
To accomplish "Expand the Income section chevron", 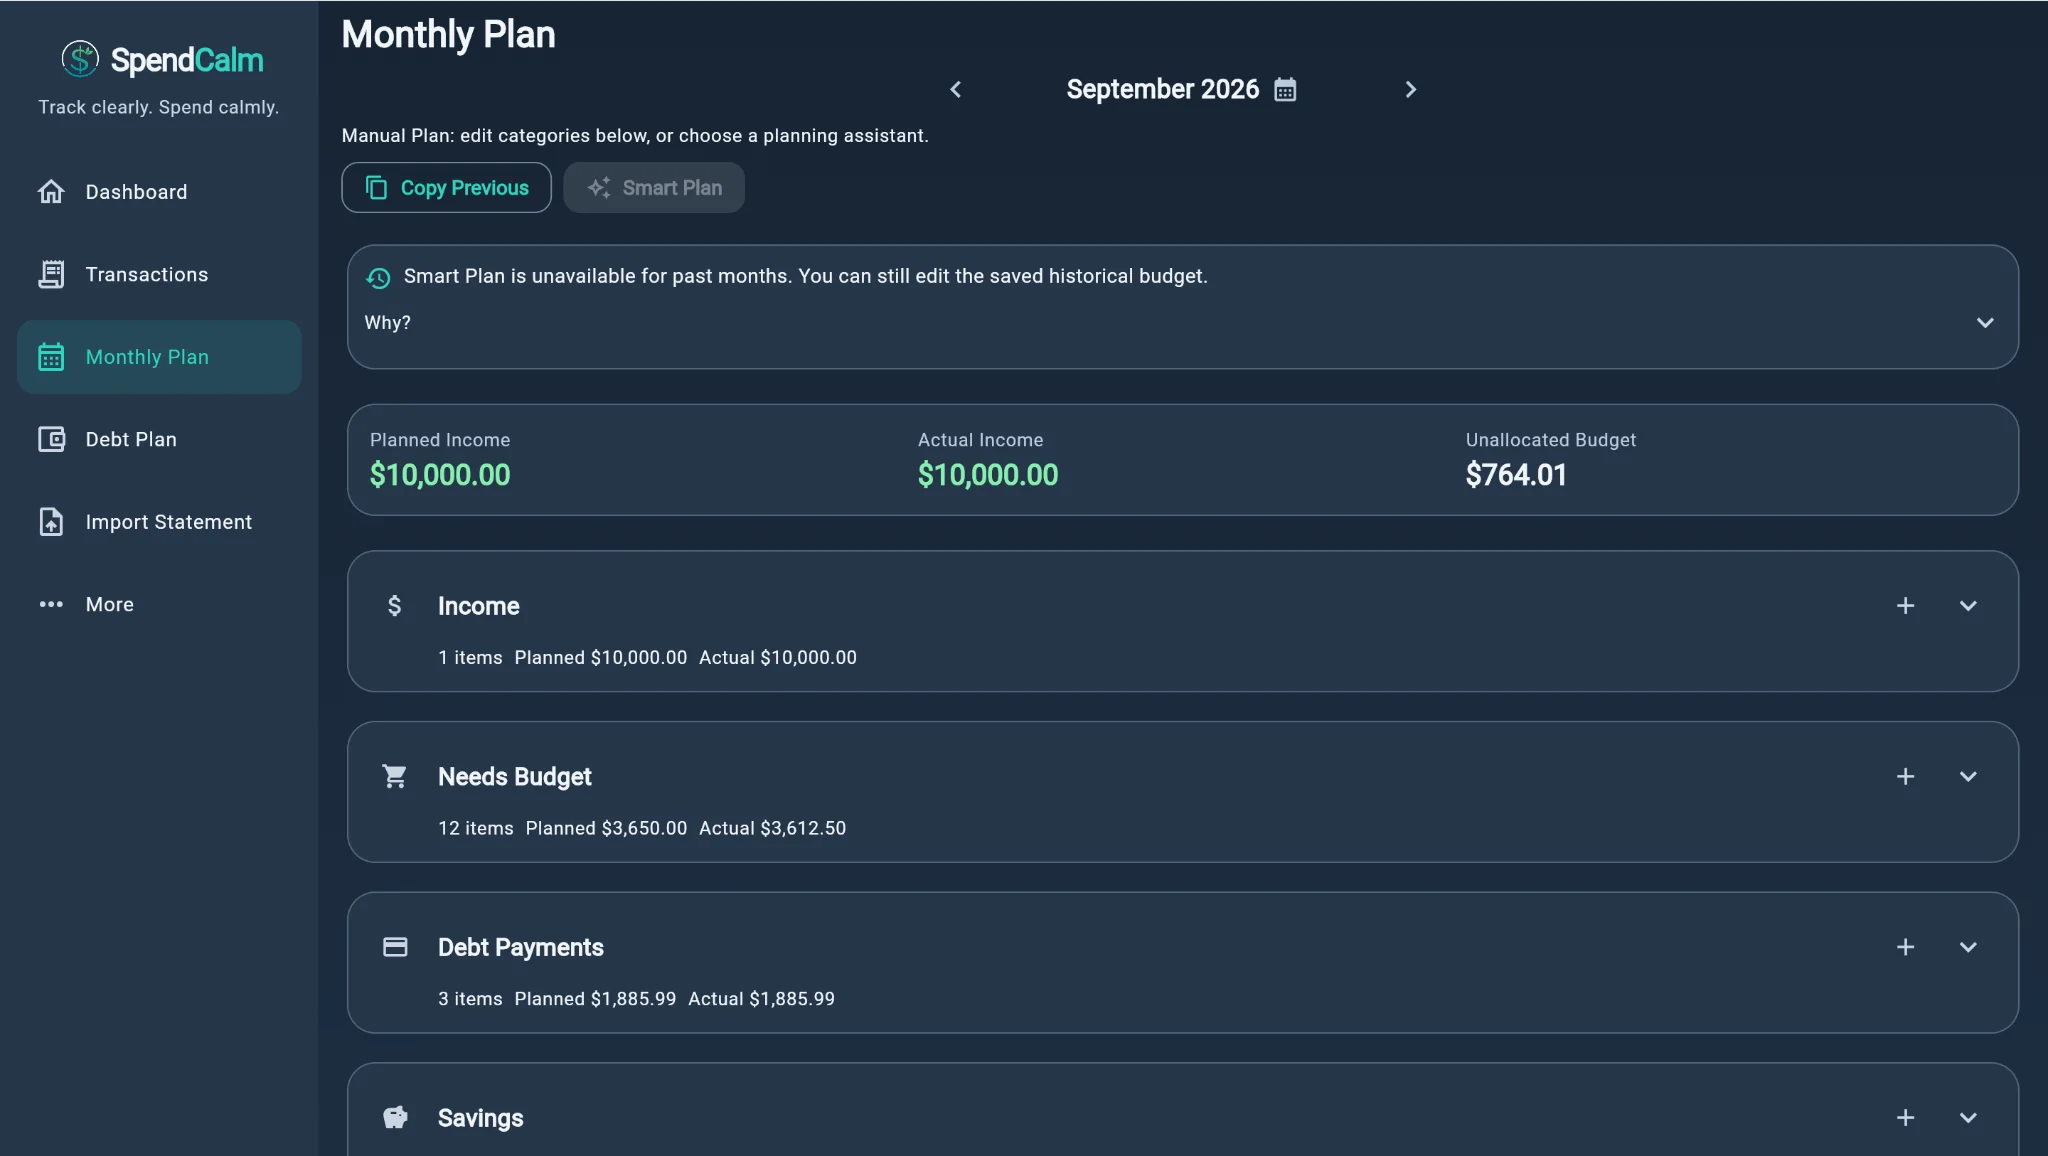I will click(x=1968, y=606).
